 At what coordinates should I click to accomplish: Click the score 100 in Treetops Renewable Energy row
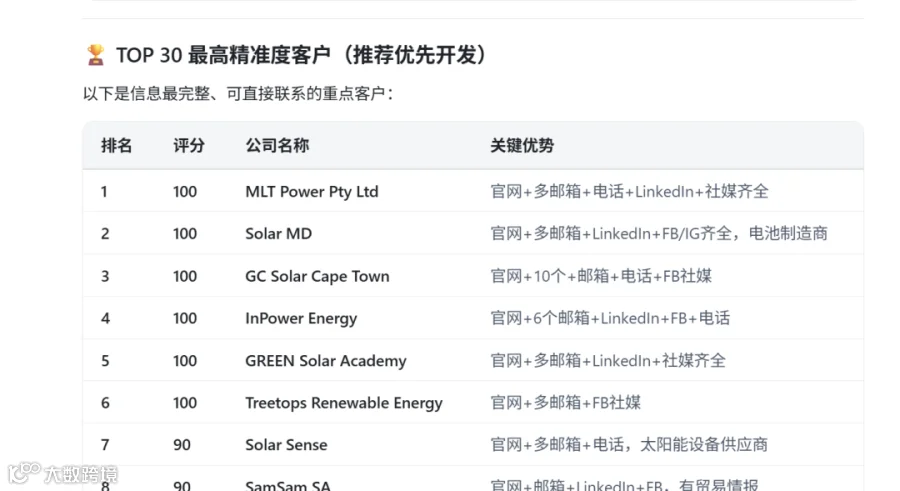[185, 403]
